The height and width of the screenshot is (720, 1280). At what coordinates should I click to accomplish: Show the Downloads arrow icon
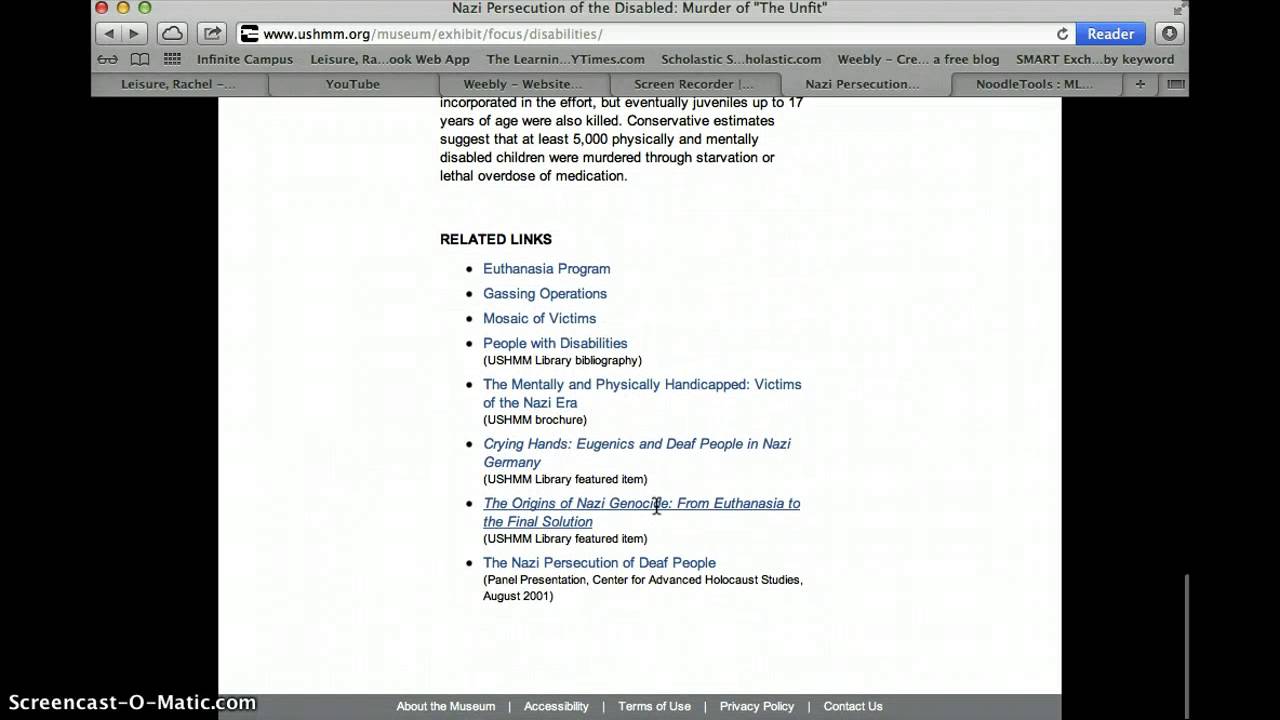[x=1169, y=33]
